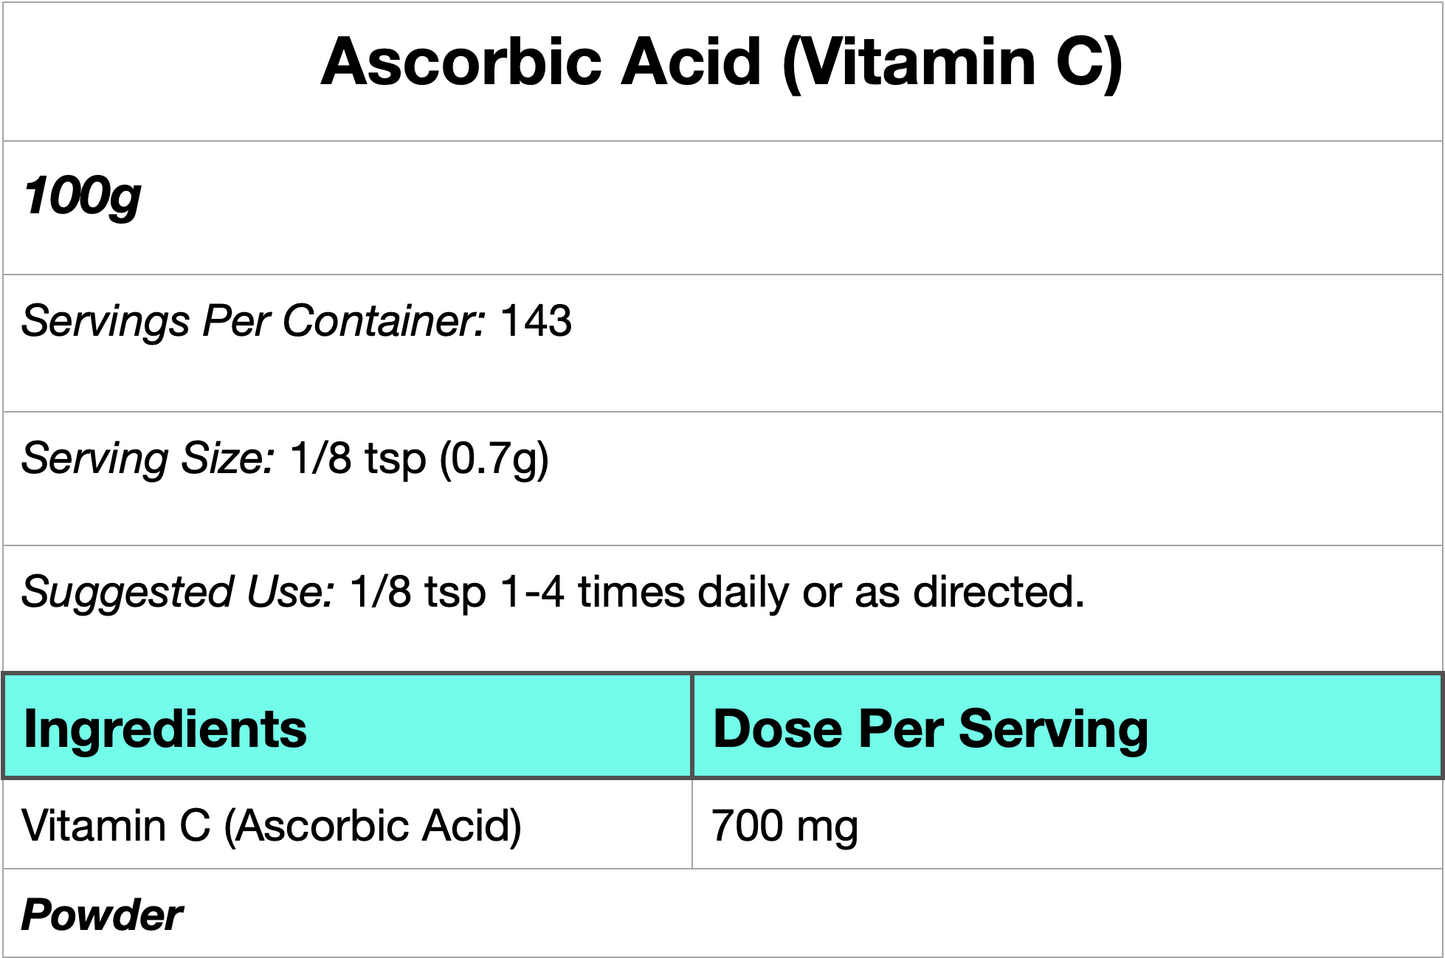
Task: Click the "Ascorbic Acid (Vitamin C)" title heading
Action: pyautogui.click(x=721, y=63)
